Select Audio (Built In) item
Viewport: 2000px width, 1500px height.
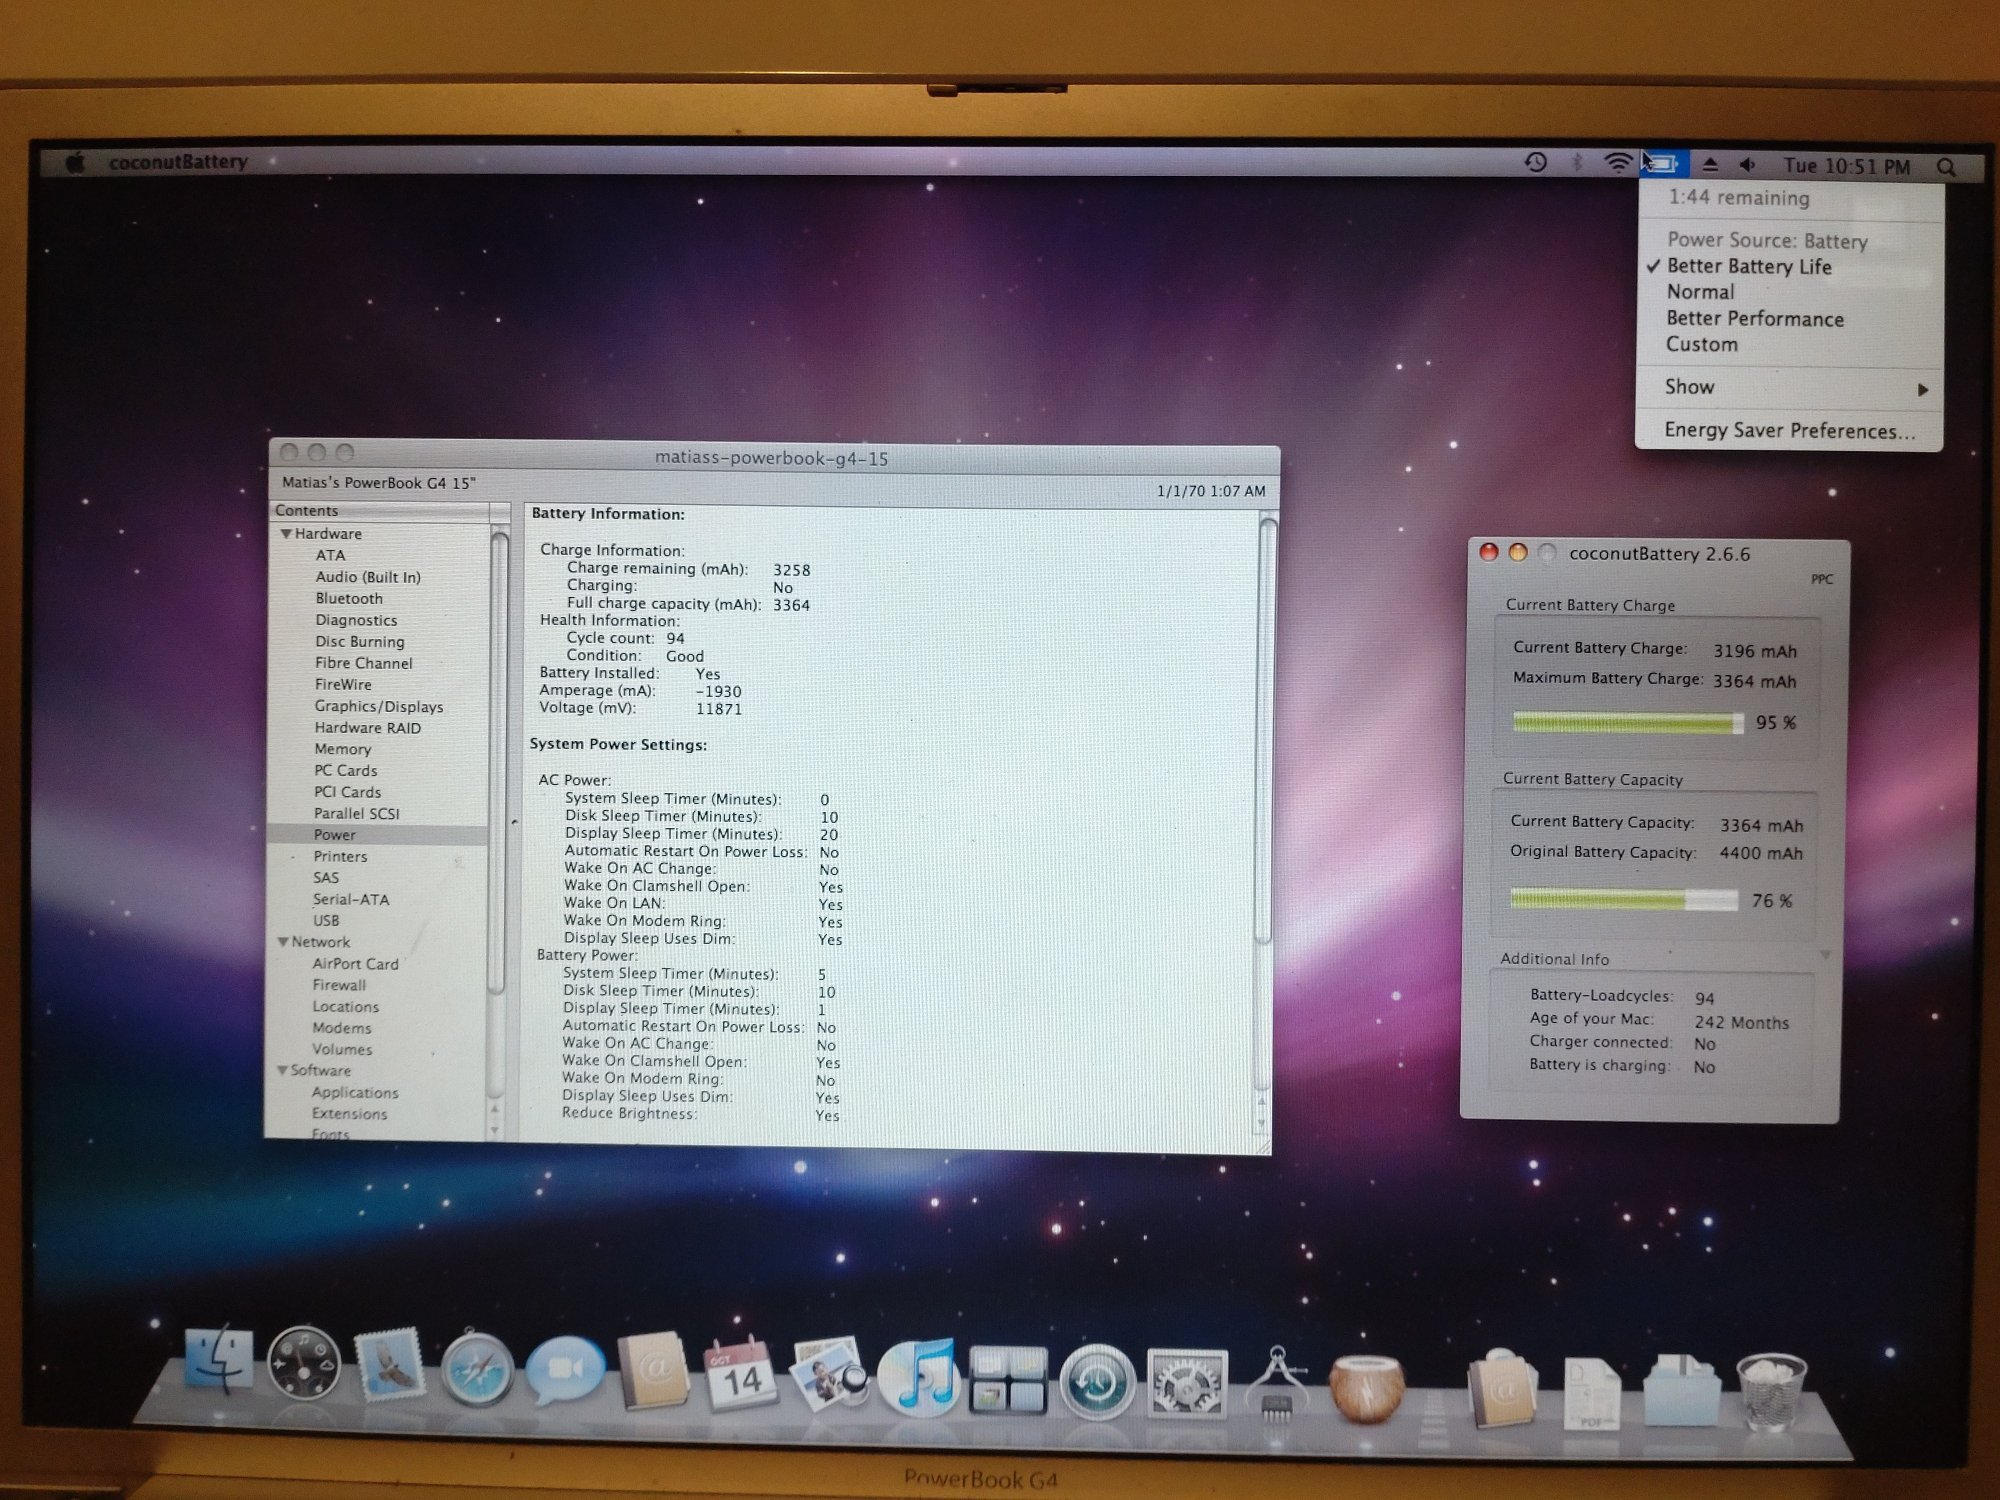pos(368,577)
